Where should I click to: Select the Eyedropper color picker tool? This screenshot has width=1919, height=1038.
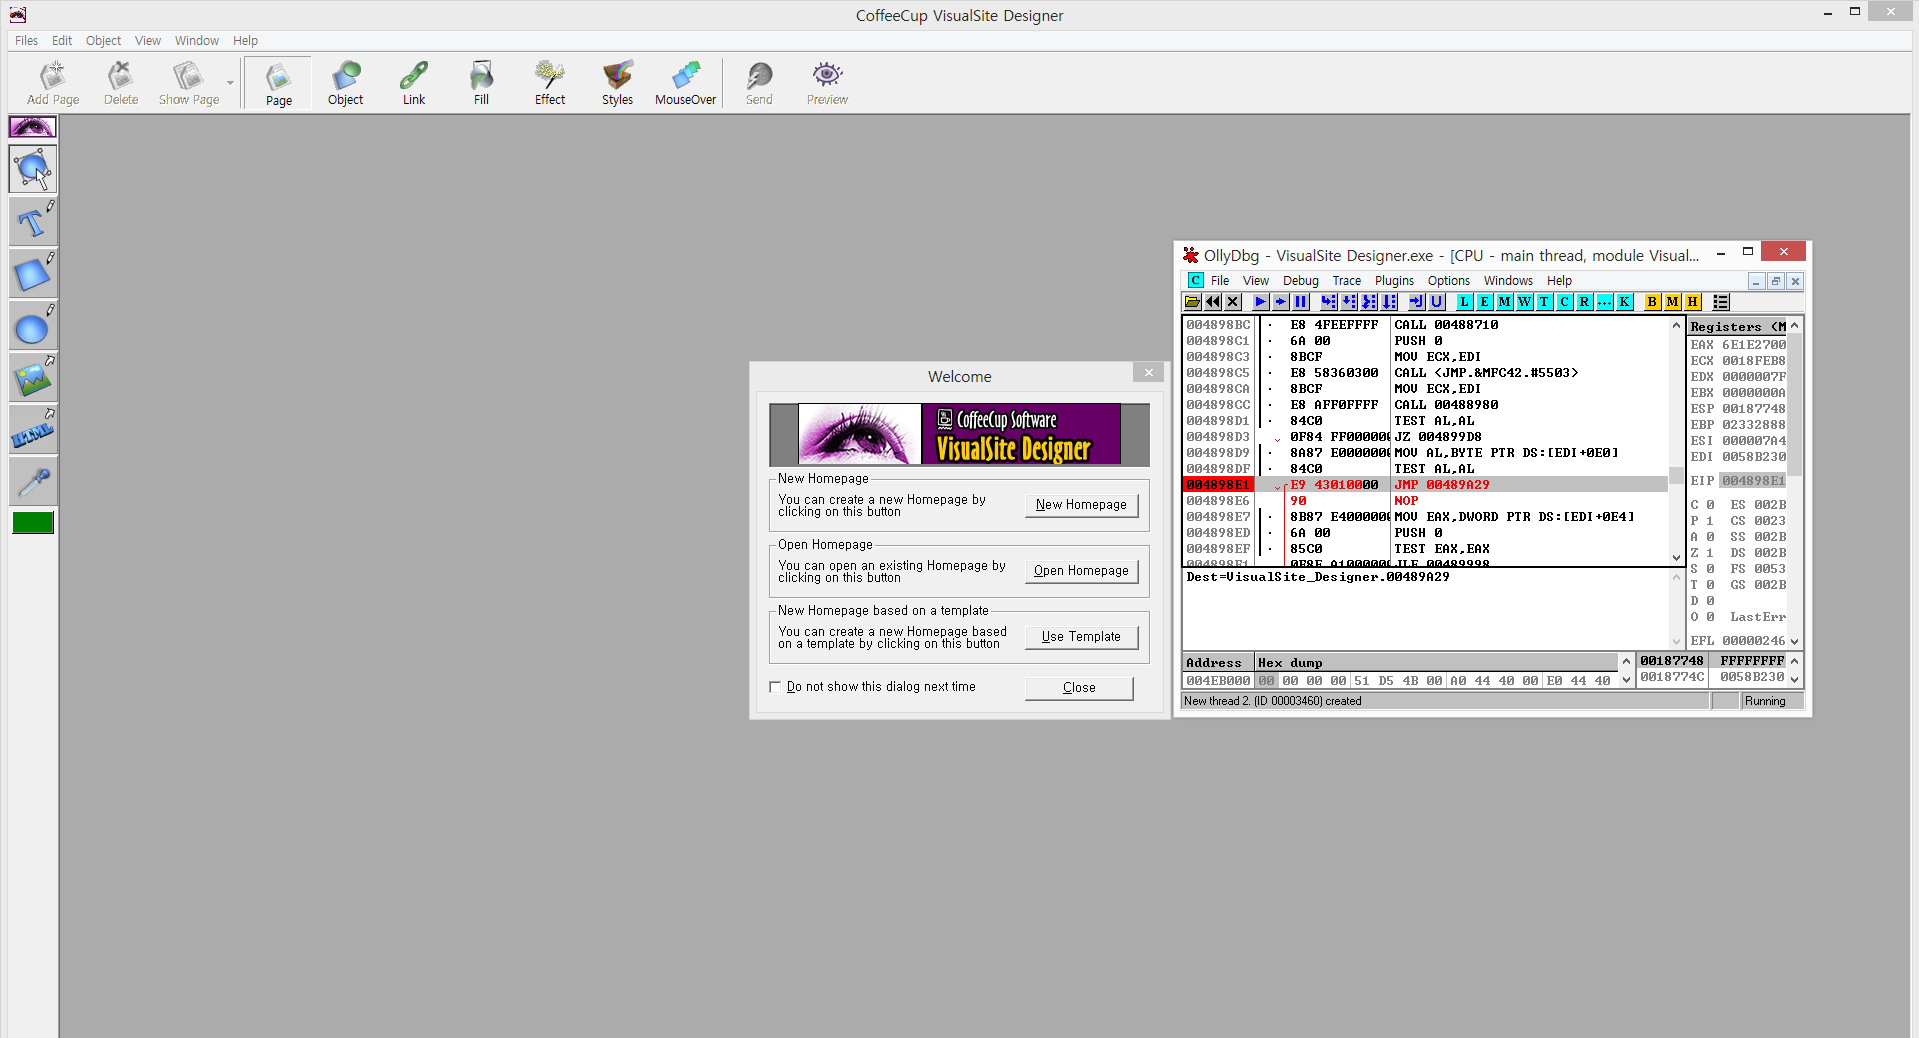(x=33, y=481)
